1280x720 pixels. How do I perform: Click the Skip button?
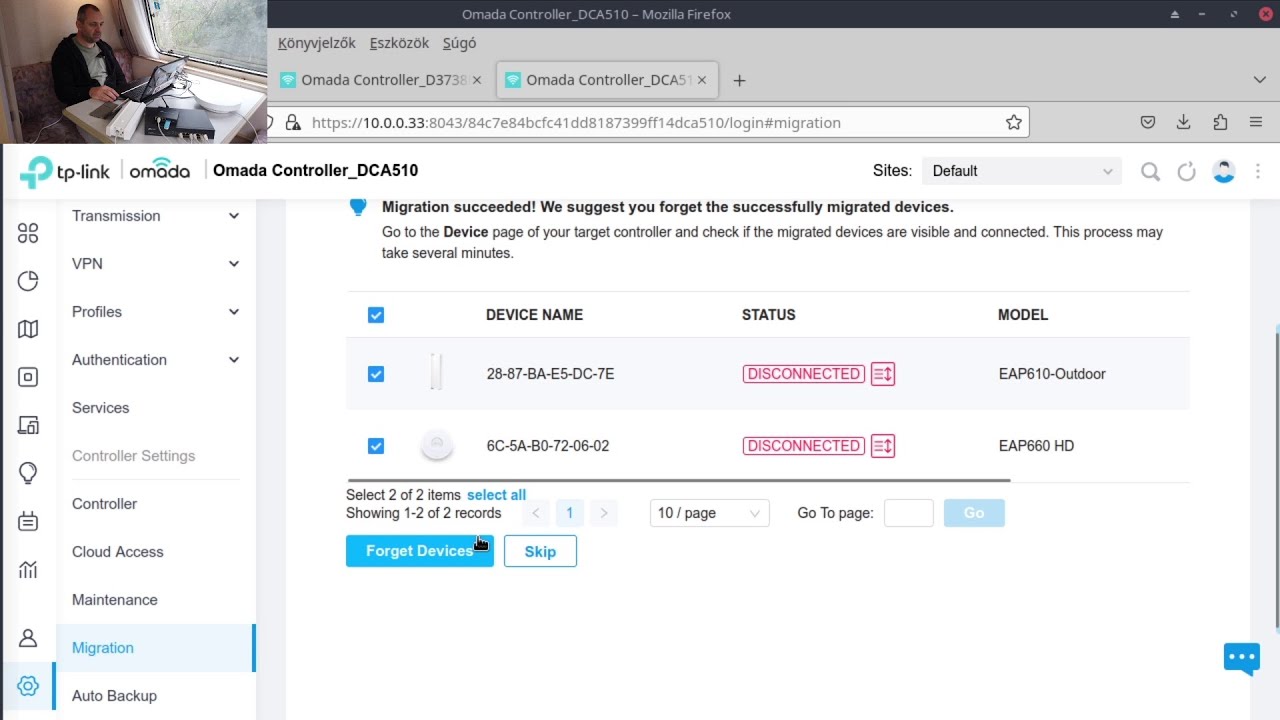[x=540, y=551]
